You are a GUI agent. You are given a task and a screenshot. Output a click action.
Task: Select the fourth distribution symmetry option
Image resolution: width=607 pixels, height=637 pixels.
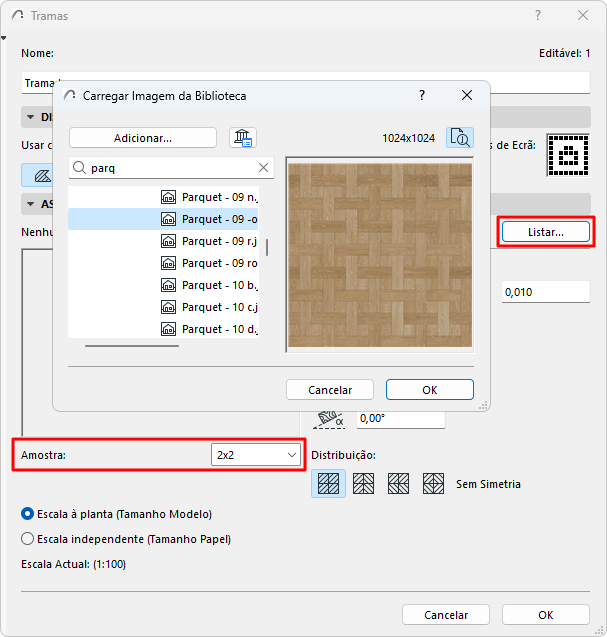click(x=433, y=483)
